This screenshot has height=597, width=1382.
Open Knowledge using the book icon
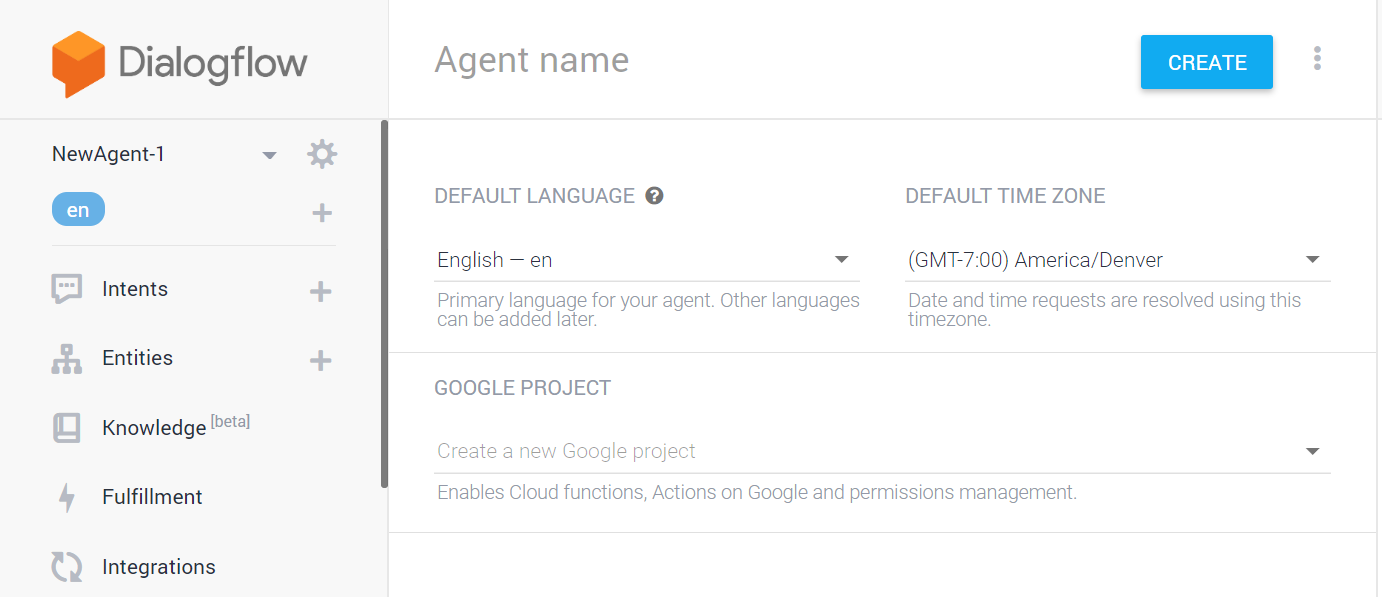point(66,427)
